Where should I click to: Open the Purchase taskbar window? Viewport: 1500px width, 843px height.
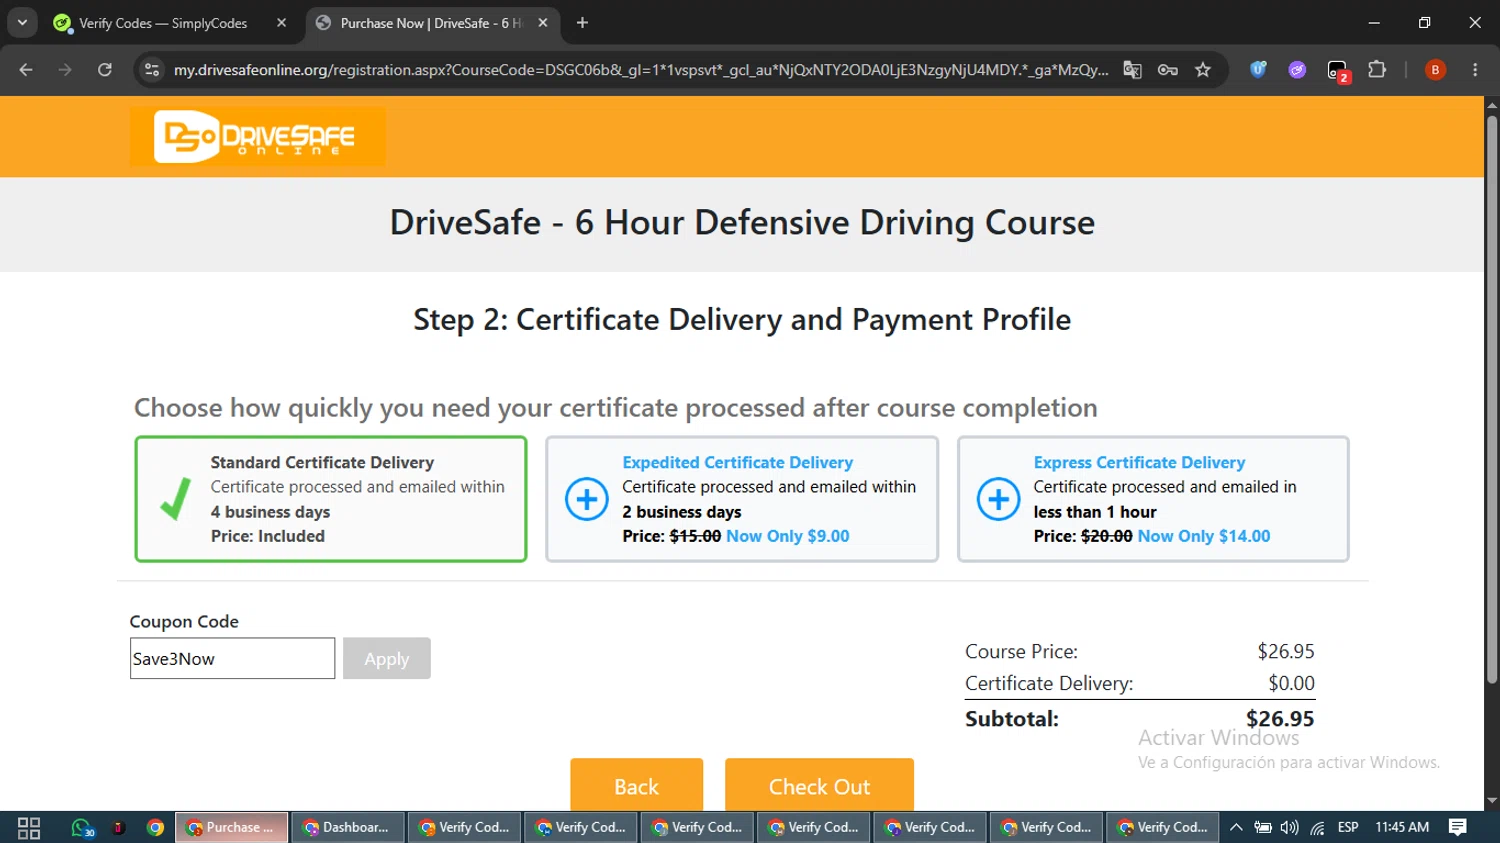point(232,828)
